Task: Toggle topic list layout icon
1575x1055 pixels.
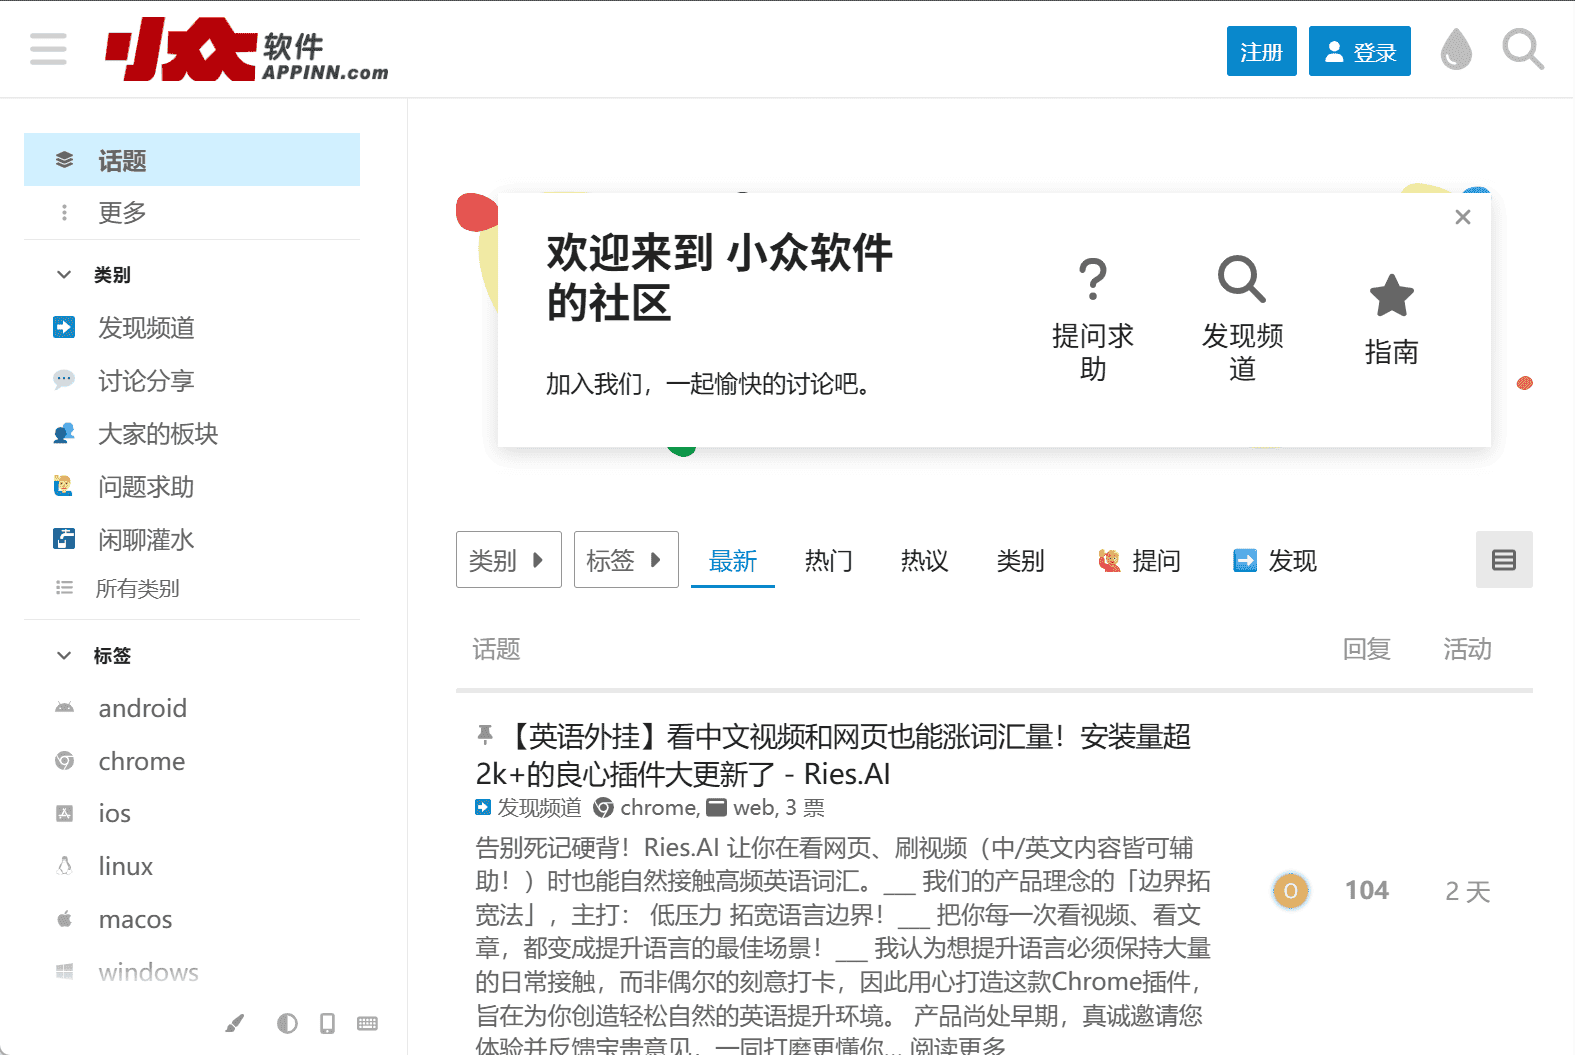Action: pos(1504,560)
